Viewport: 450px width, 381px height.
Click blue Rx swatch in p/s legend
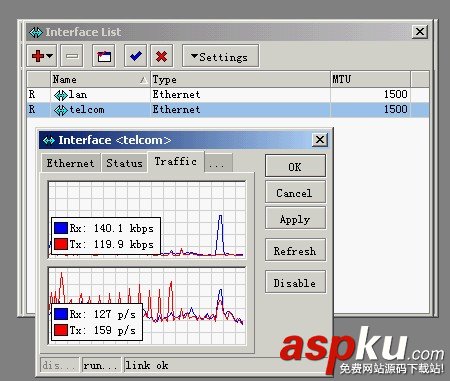click(x=61, y=314)
